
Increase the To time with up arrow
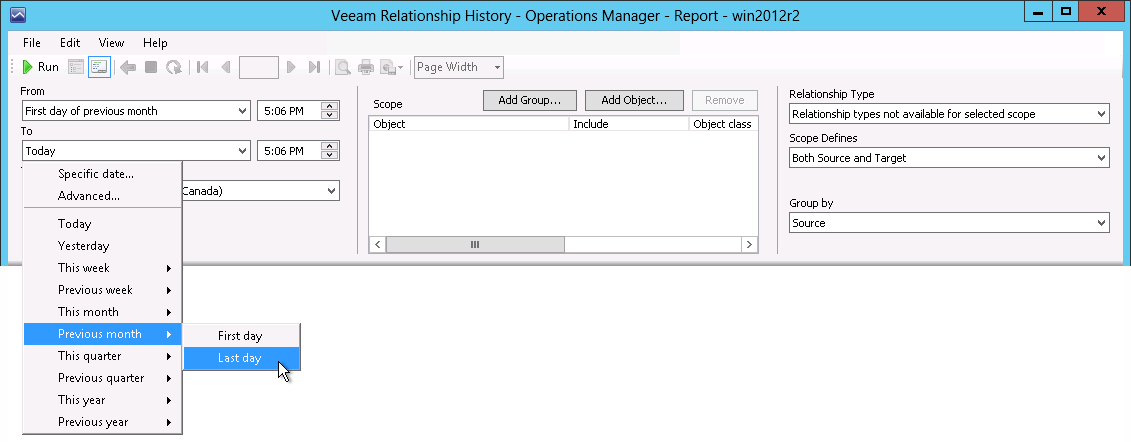330,146
